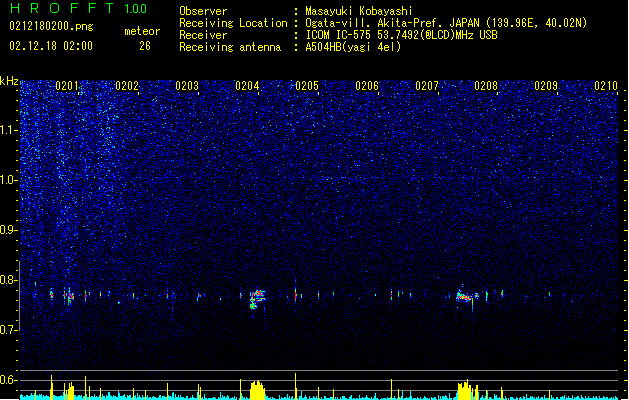The width and height of the screenshot is (629, 400).
Task: Click the 0210 time marker
Action: point(606,86)
